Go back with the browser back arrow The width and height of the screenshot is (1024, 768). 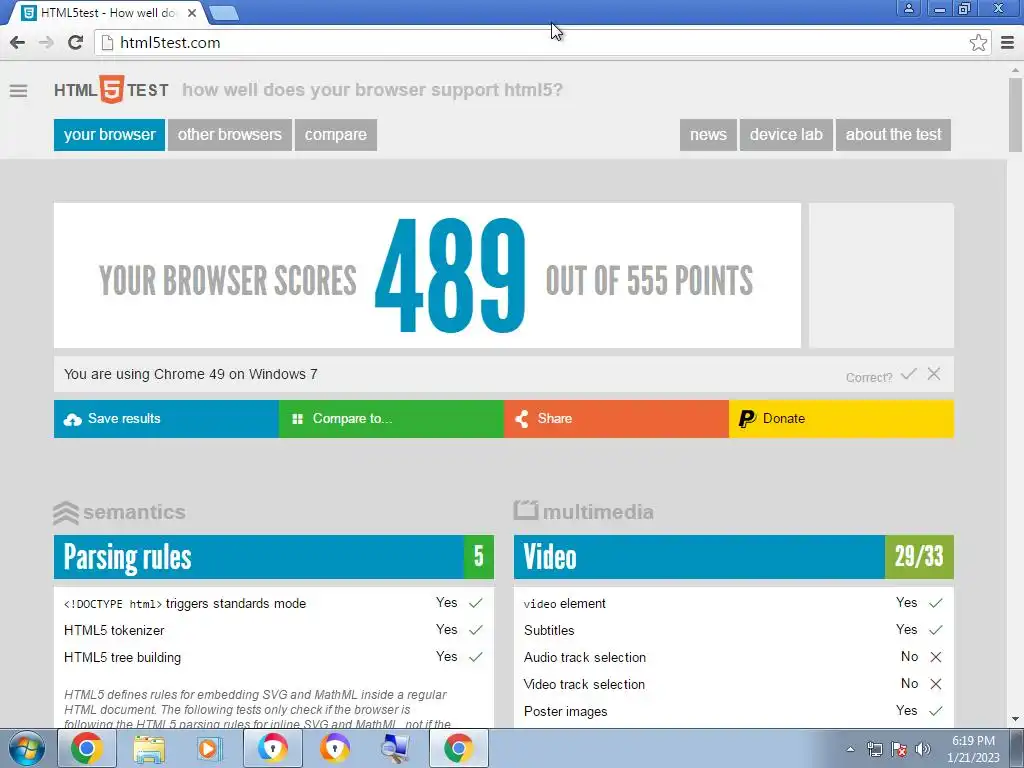pyautogui.click(x=18, y=42)
